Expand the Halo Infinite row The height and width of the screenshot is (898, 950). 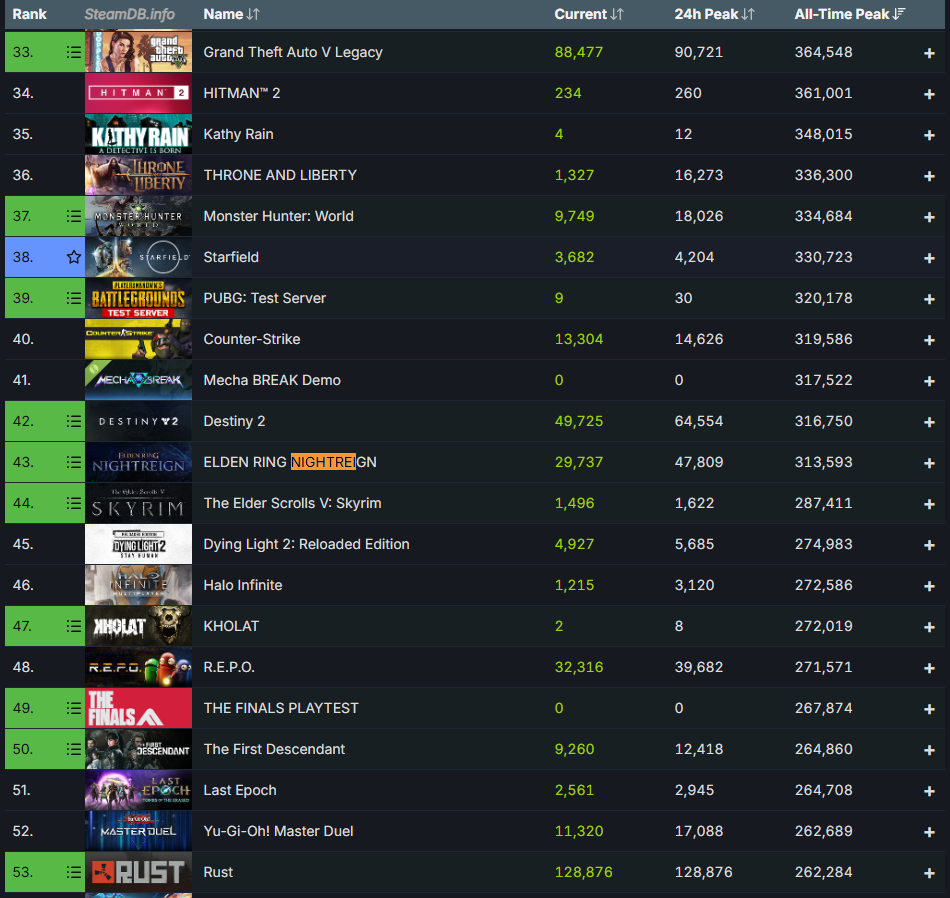click(929, 586)
